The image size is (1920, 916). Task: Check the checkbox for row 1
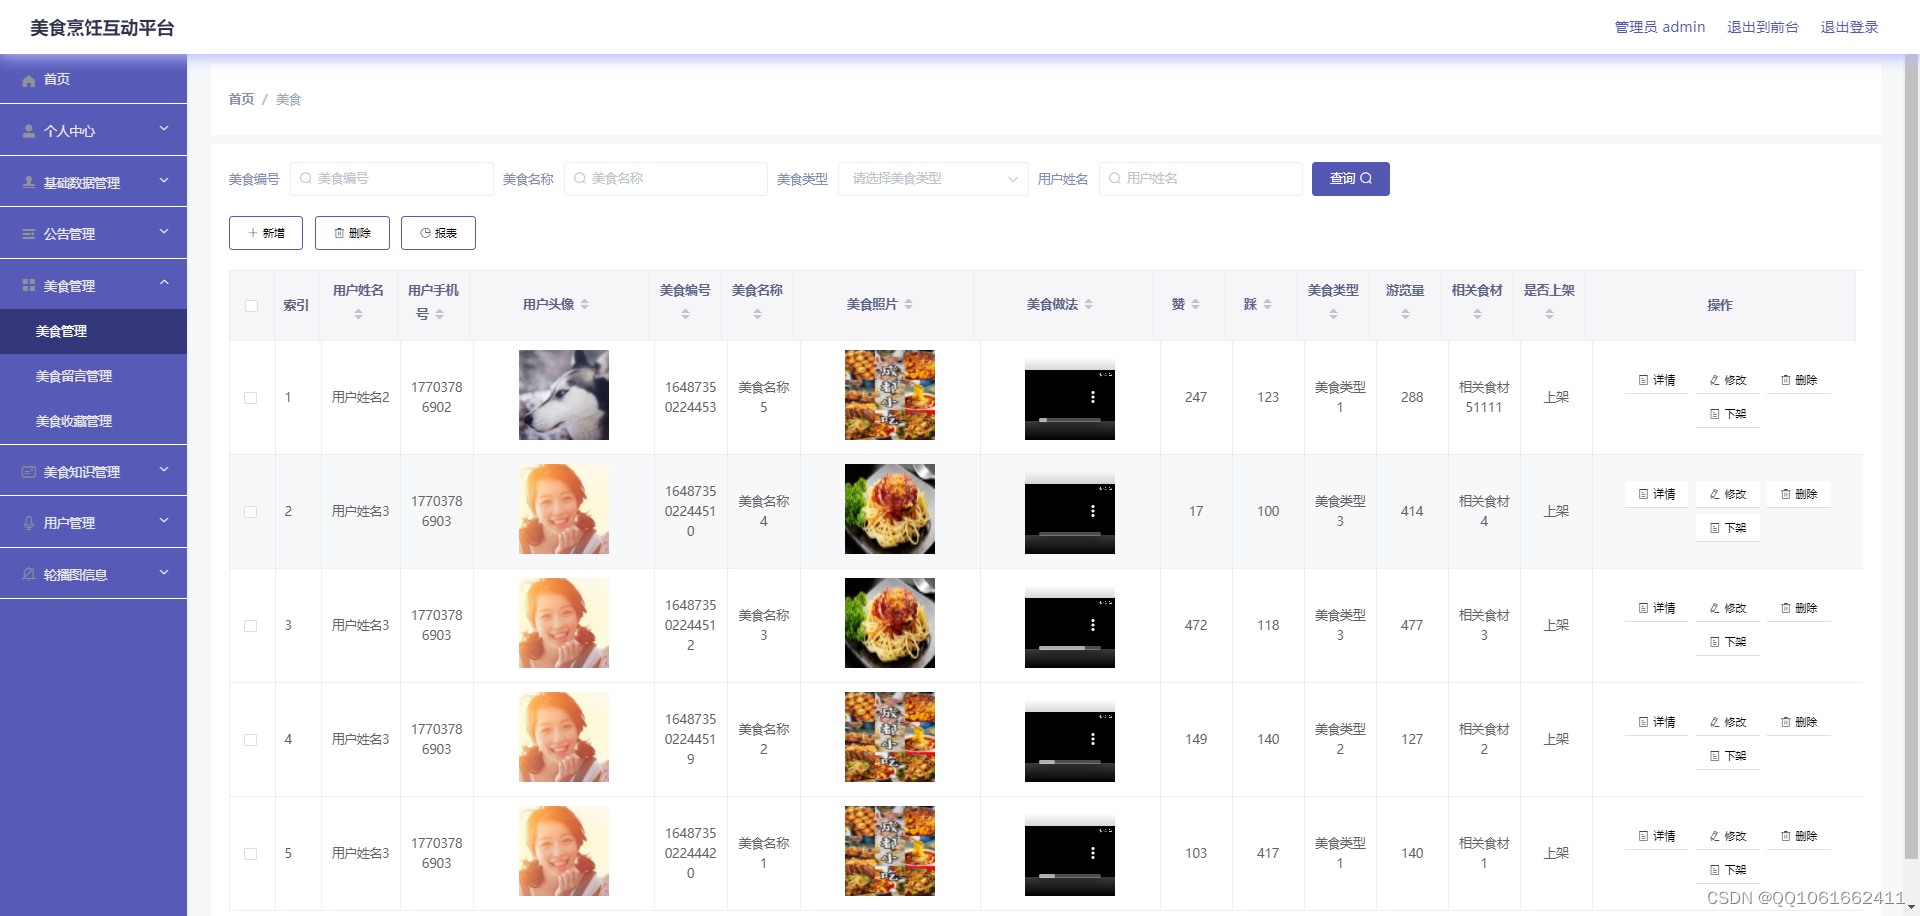tap(251, 398)
